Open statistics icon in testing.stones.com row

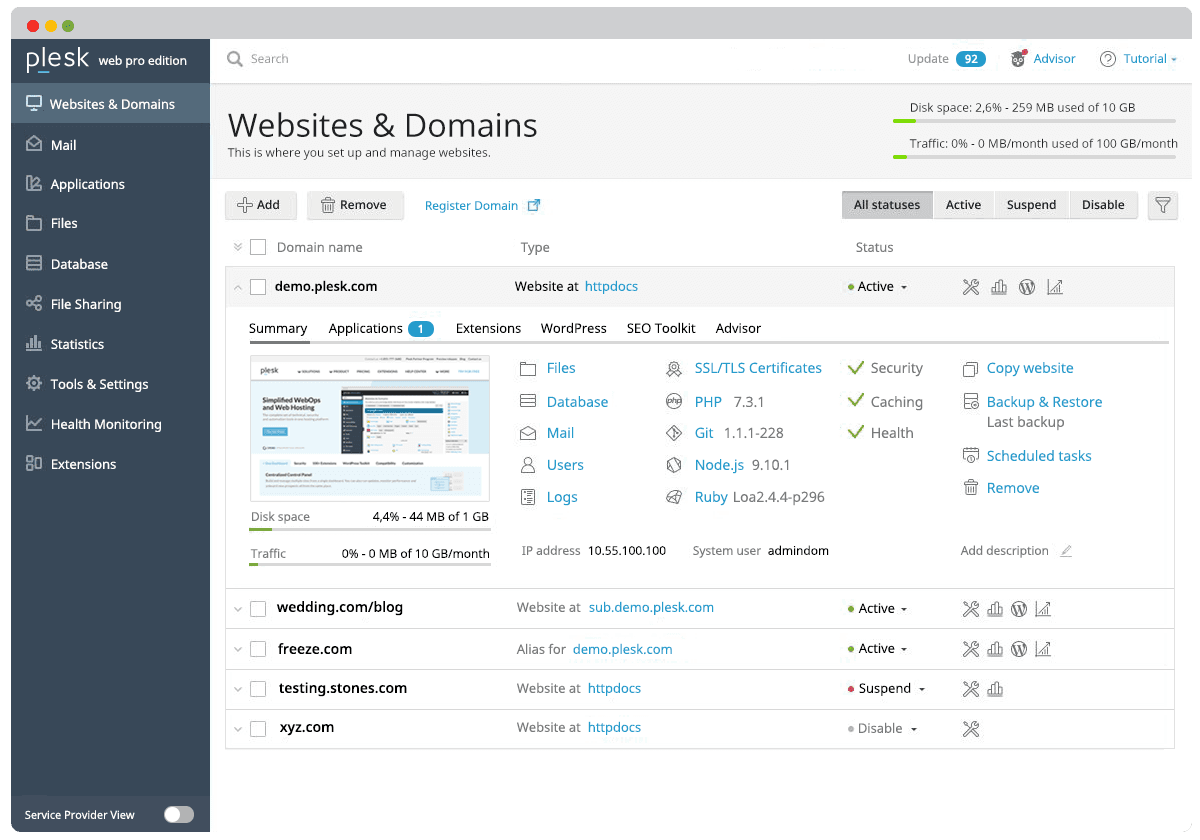(x=995, y=689)
